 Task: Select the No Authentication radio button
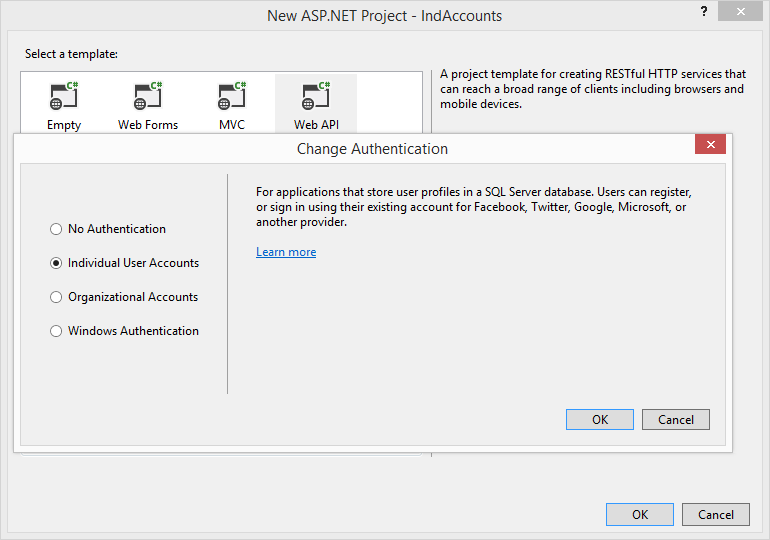click(56, 229)
